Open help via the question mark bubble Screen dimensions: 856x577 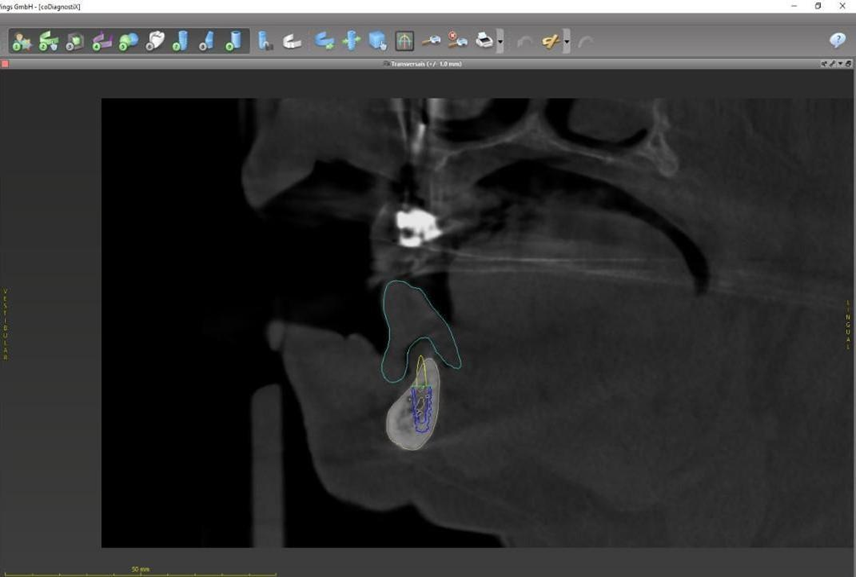point(838,40)
